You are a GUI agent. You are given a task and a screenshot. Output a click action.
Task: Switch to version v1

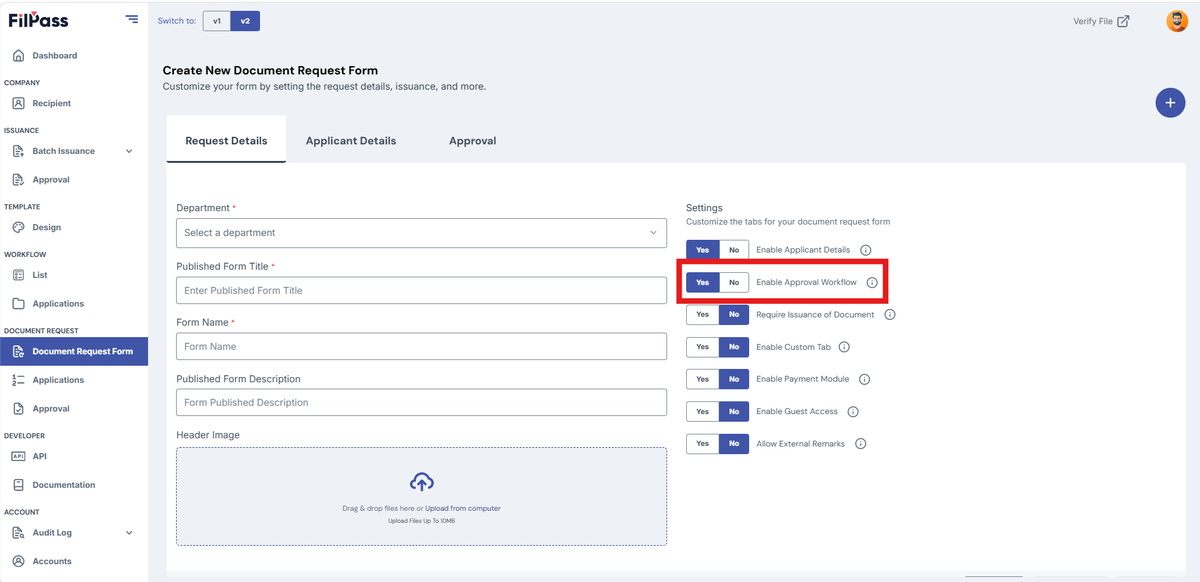pyautogui.click(x=216, y=21)
